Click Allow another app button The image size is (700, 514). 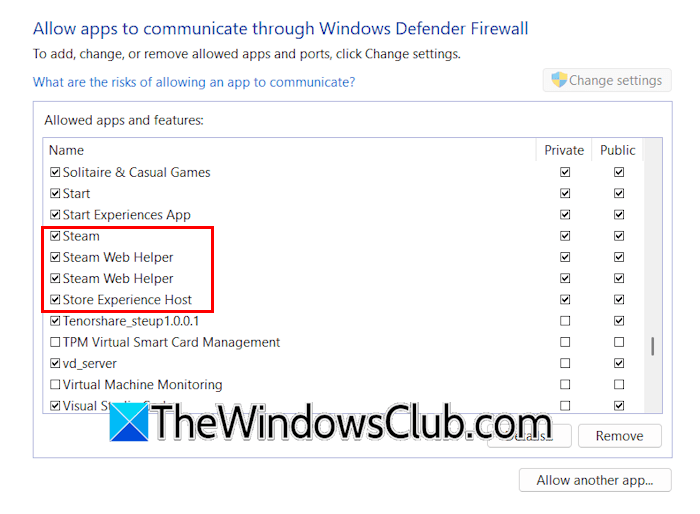pos(595,480)
